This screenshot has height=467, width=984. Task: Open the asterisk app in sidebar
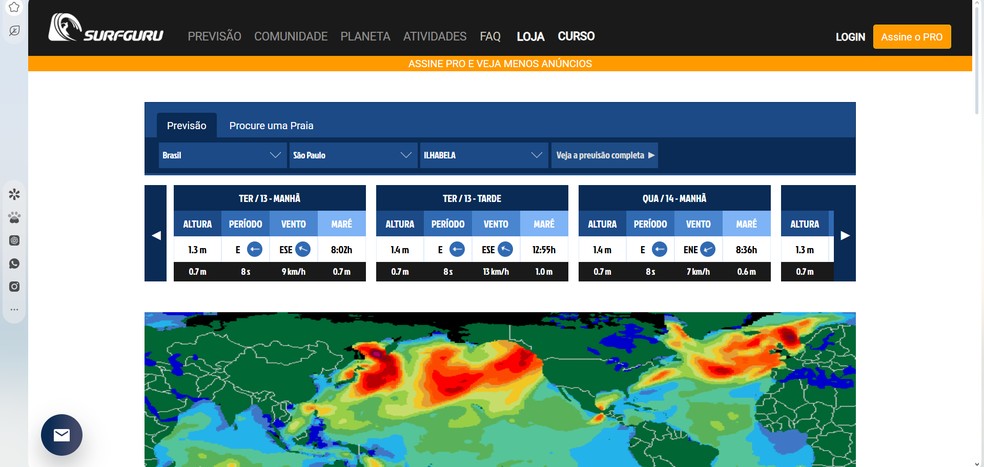[14, 194]
